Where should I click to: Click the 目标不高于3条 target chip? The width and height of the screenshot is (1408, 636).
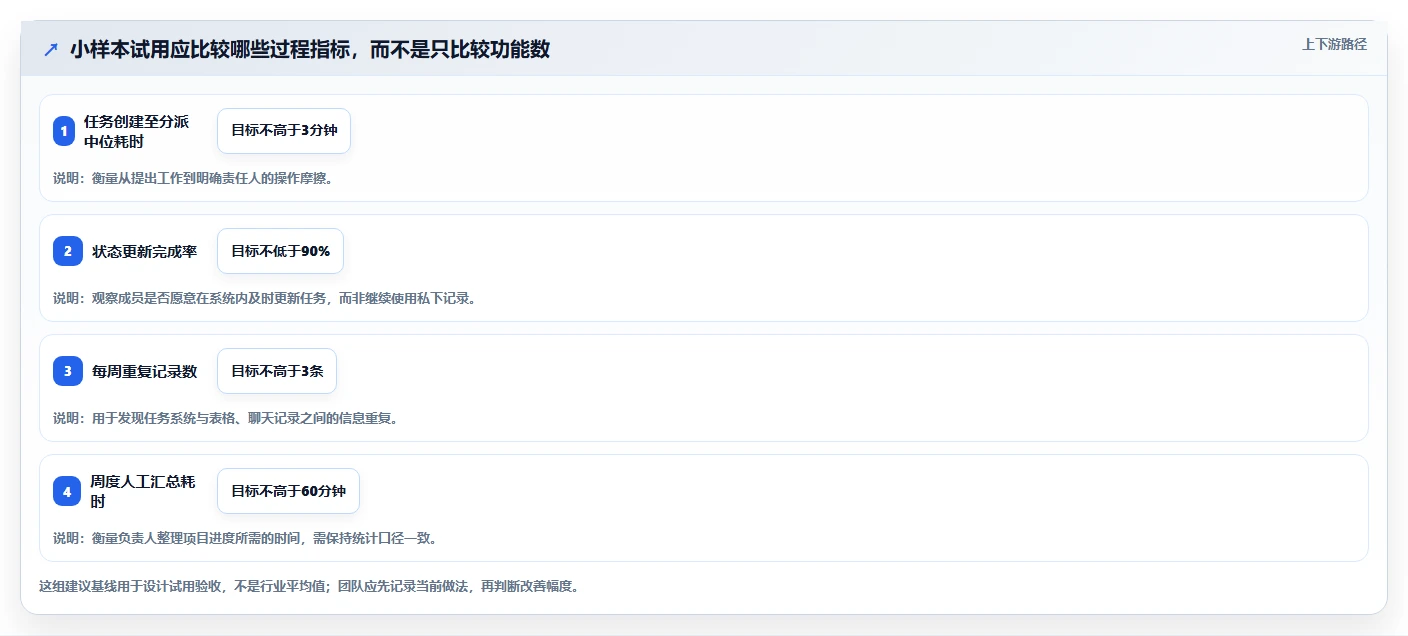click(277, 371)
